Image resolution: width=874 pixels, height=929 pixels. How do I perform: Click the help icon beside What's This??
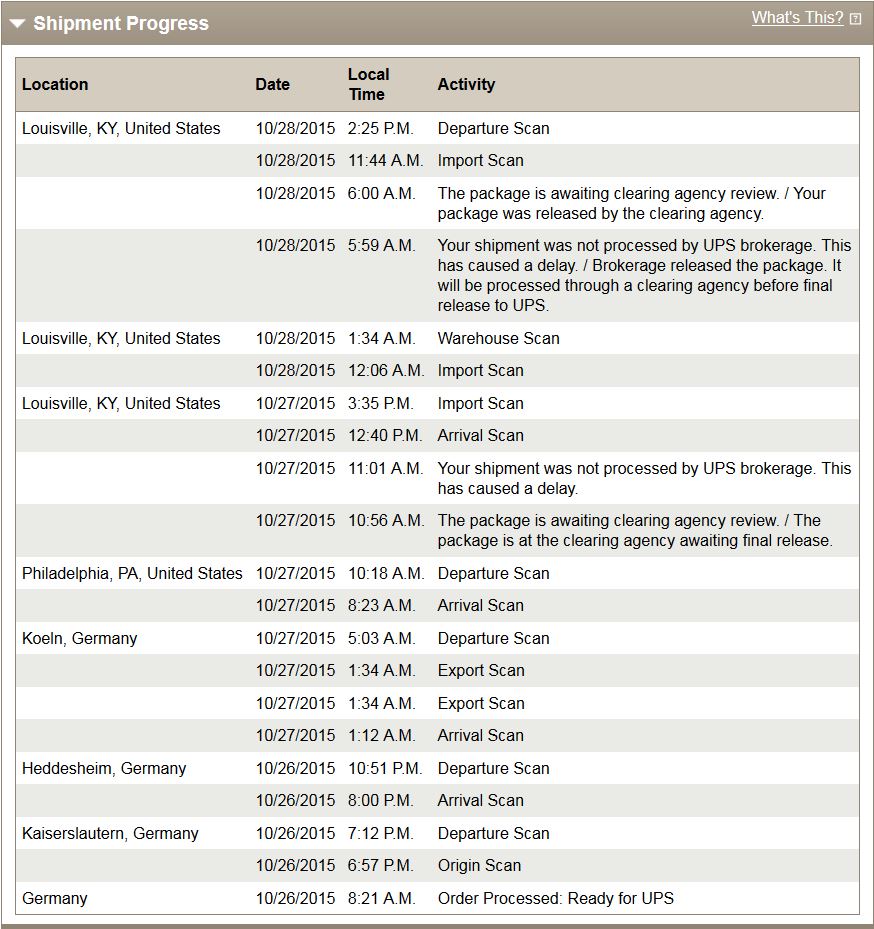[x=855, y=19]
